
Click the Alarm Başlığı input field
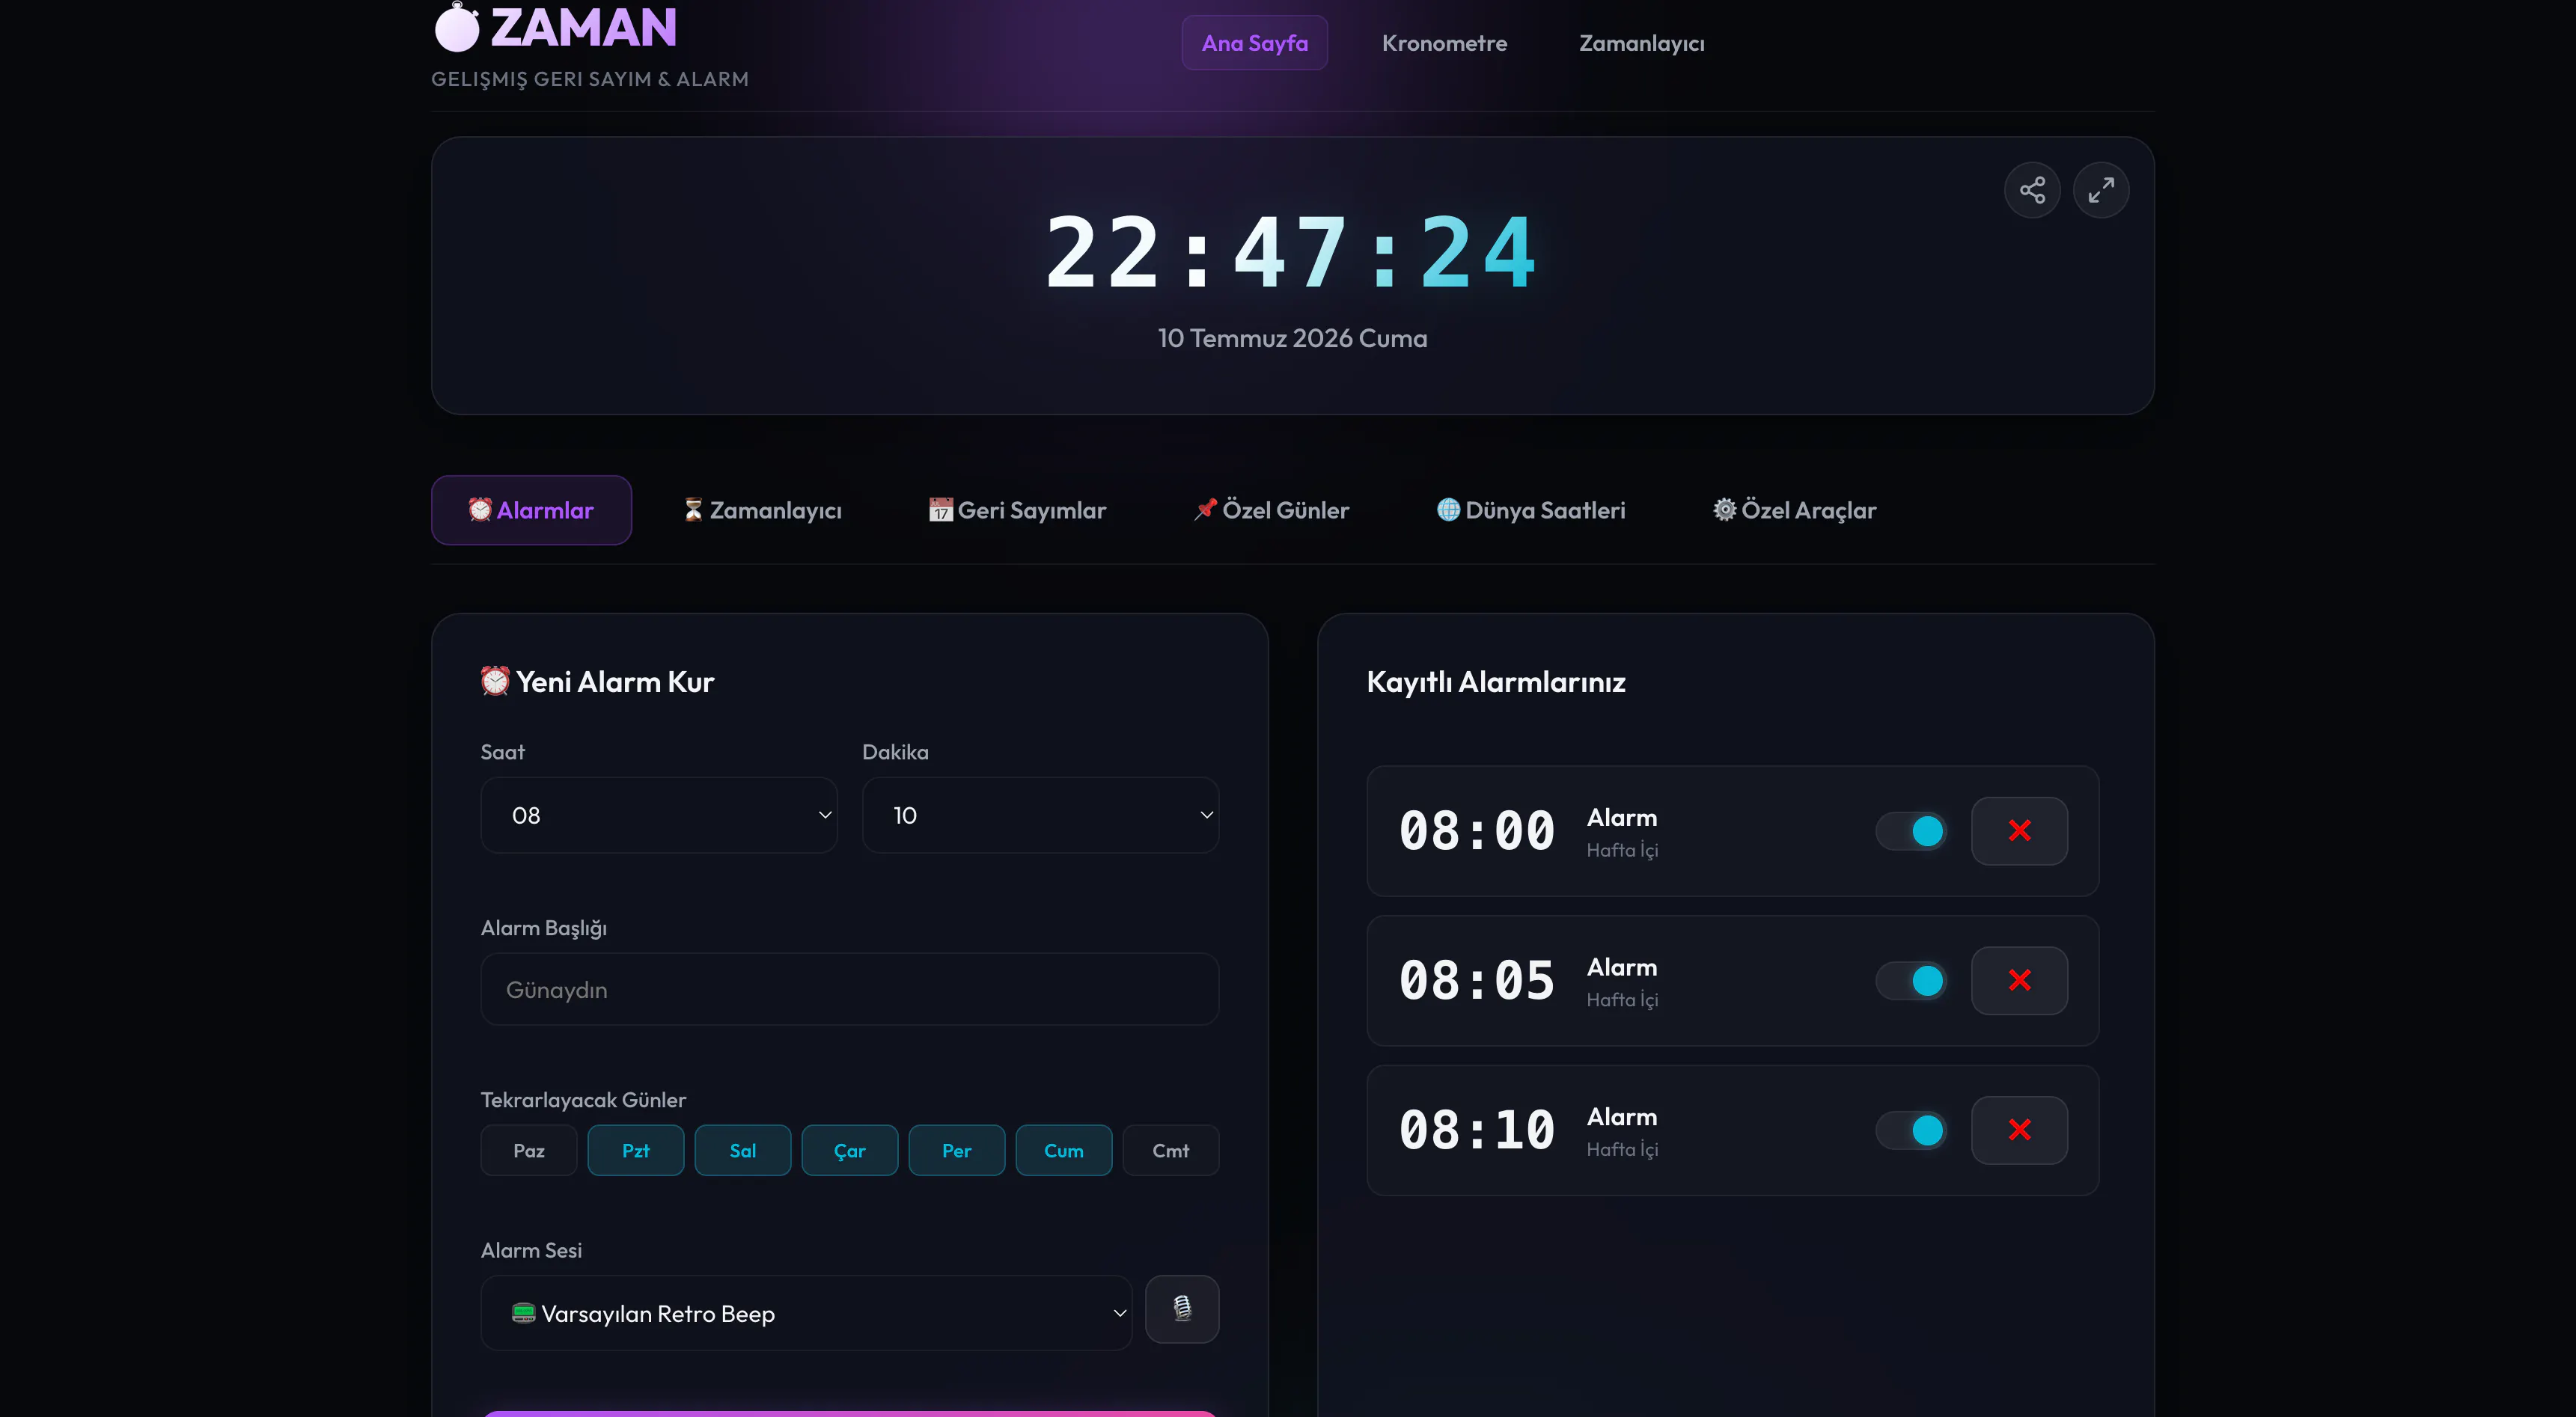850,989
